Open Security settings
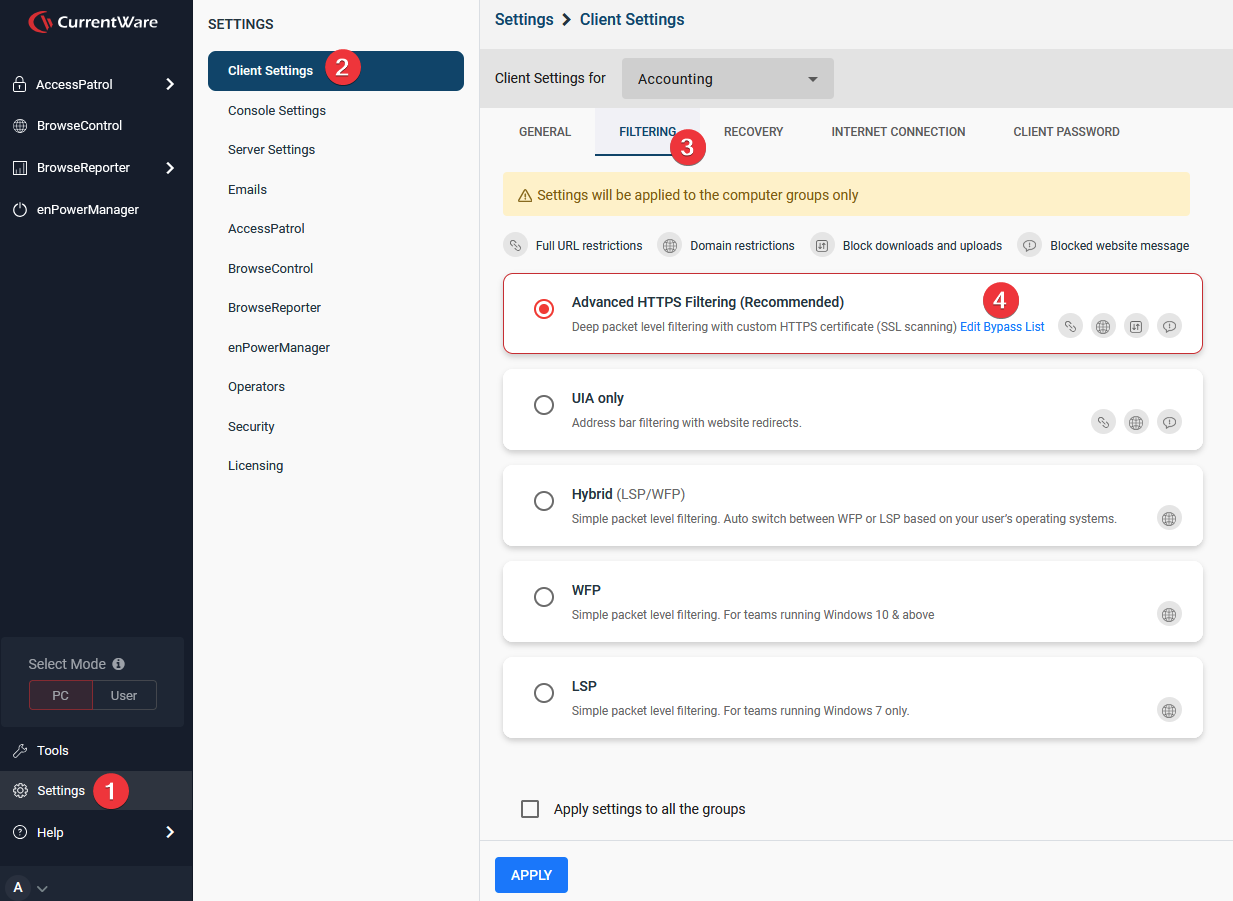 pyautogui.click(x=251, y=426)
